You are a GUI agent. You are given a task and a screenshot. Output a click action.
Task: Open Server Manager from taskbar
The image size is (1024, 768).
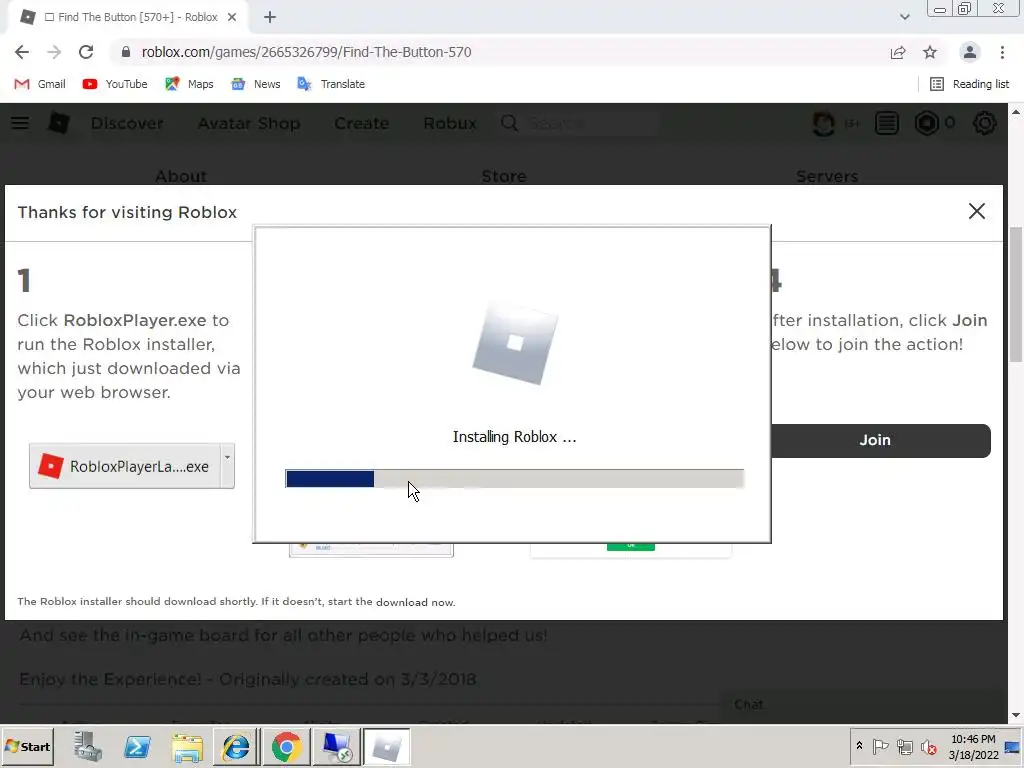click(x=87, y=746)
